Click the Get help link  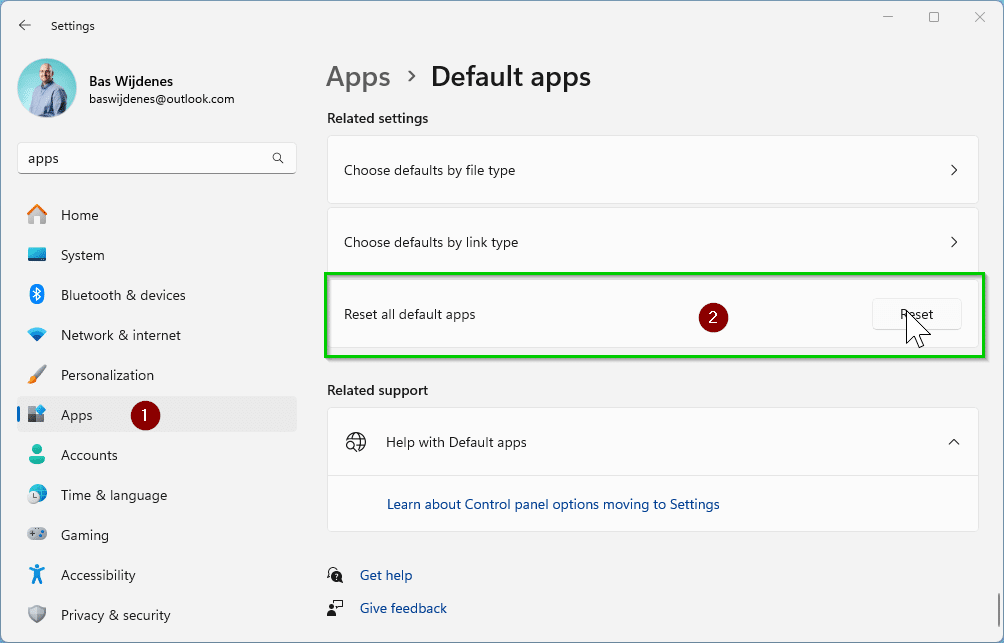pyautogui.click(x=386, y=575)
